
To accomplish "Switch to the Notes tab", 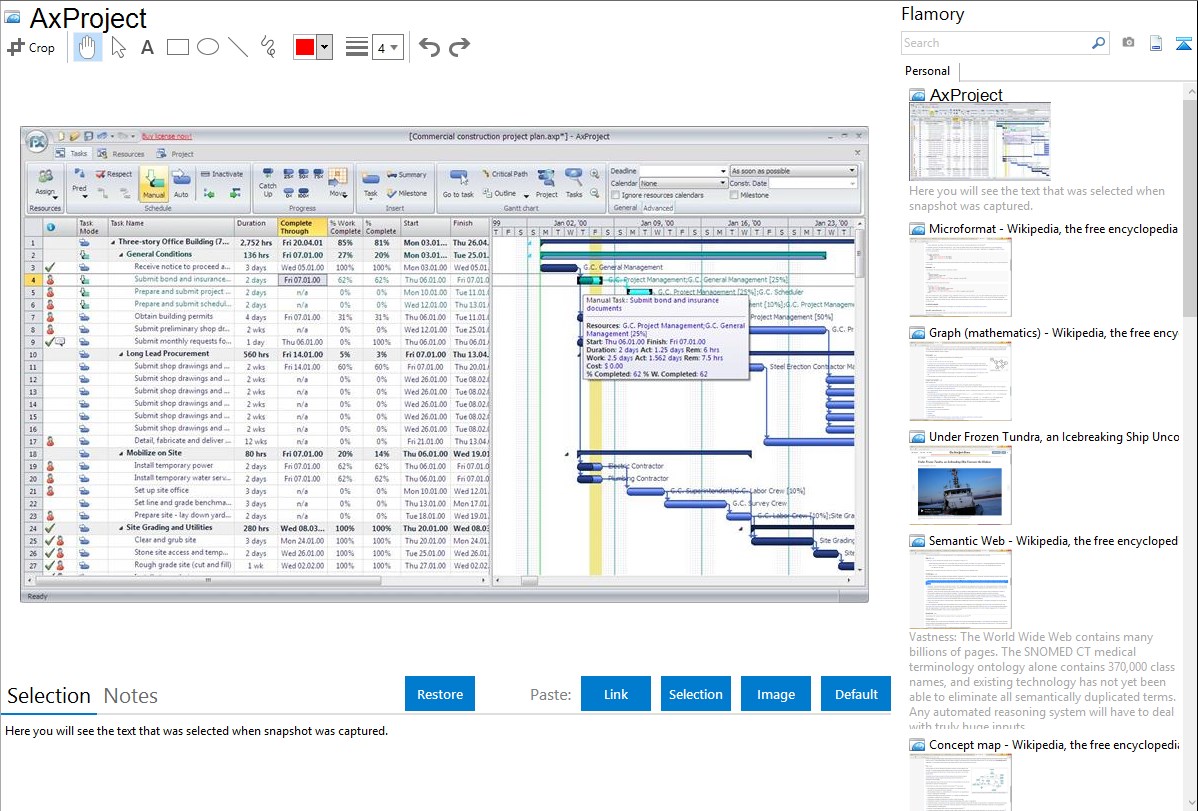I will click(131, 696).
